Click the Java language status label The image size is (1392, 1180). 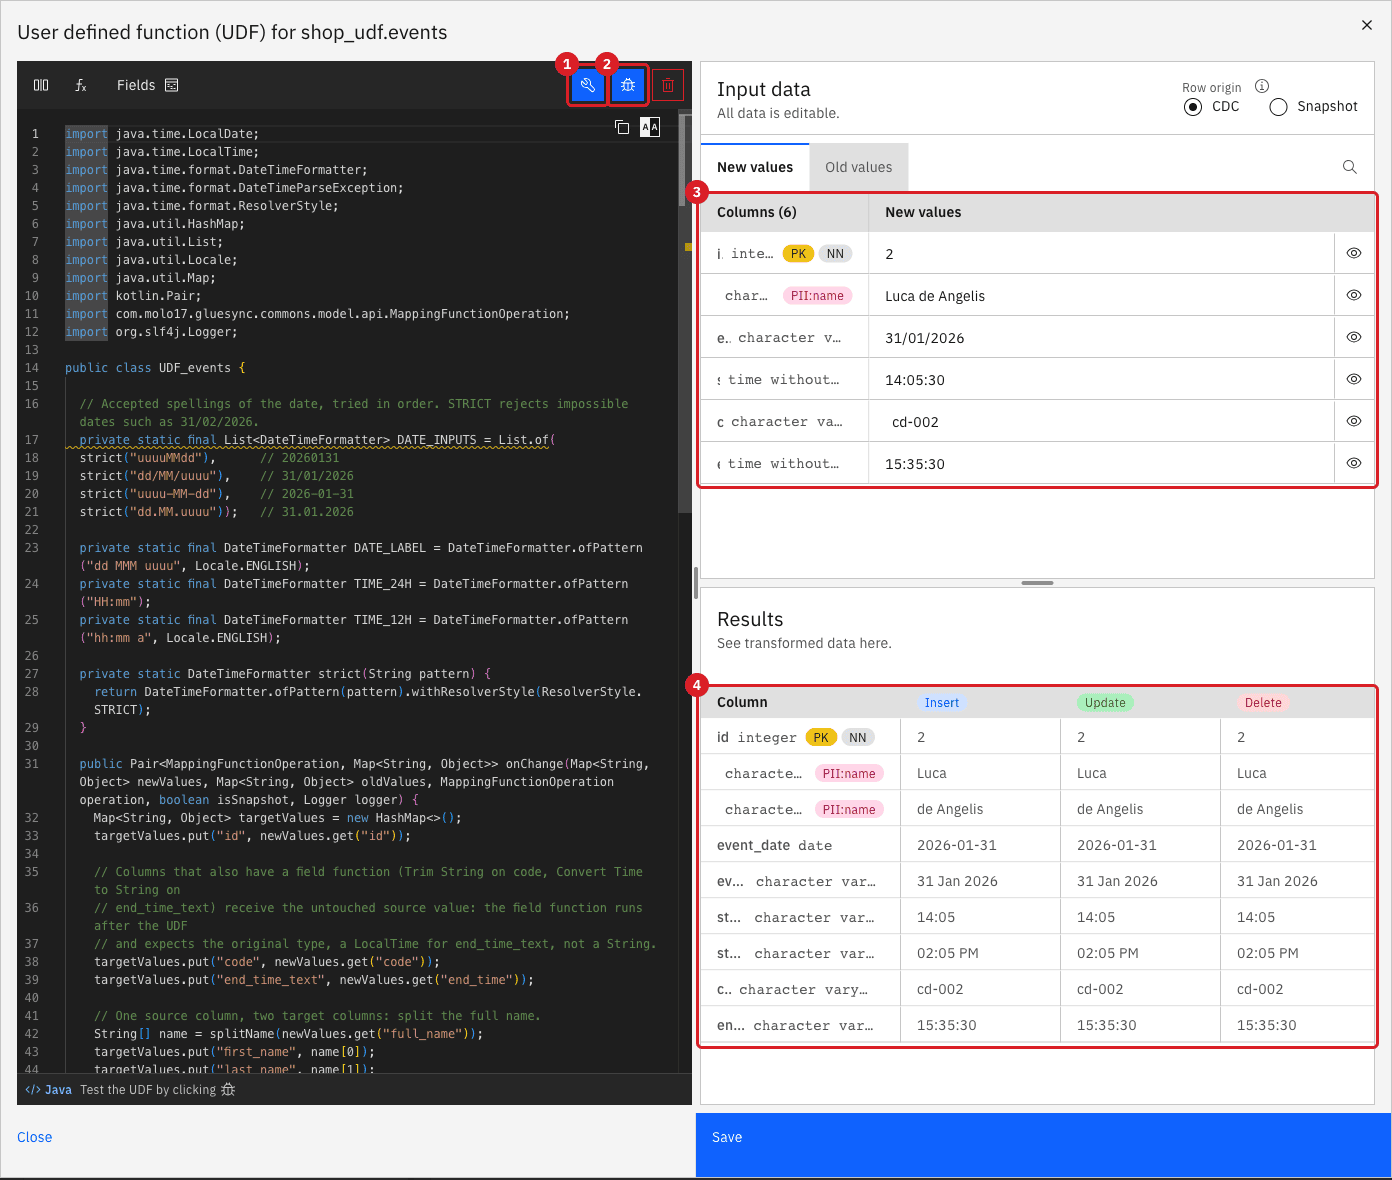point(49,1090)
